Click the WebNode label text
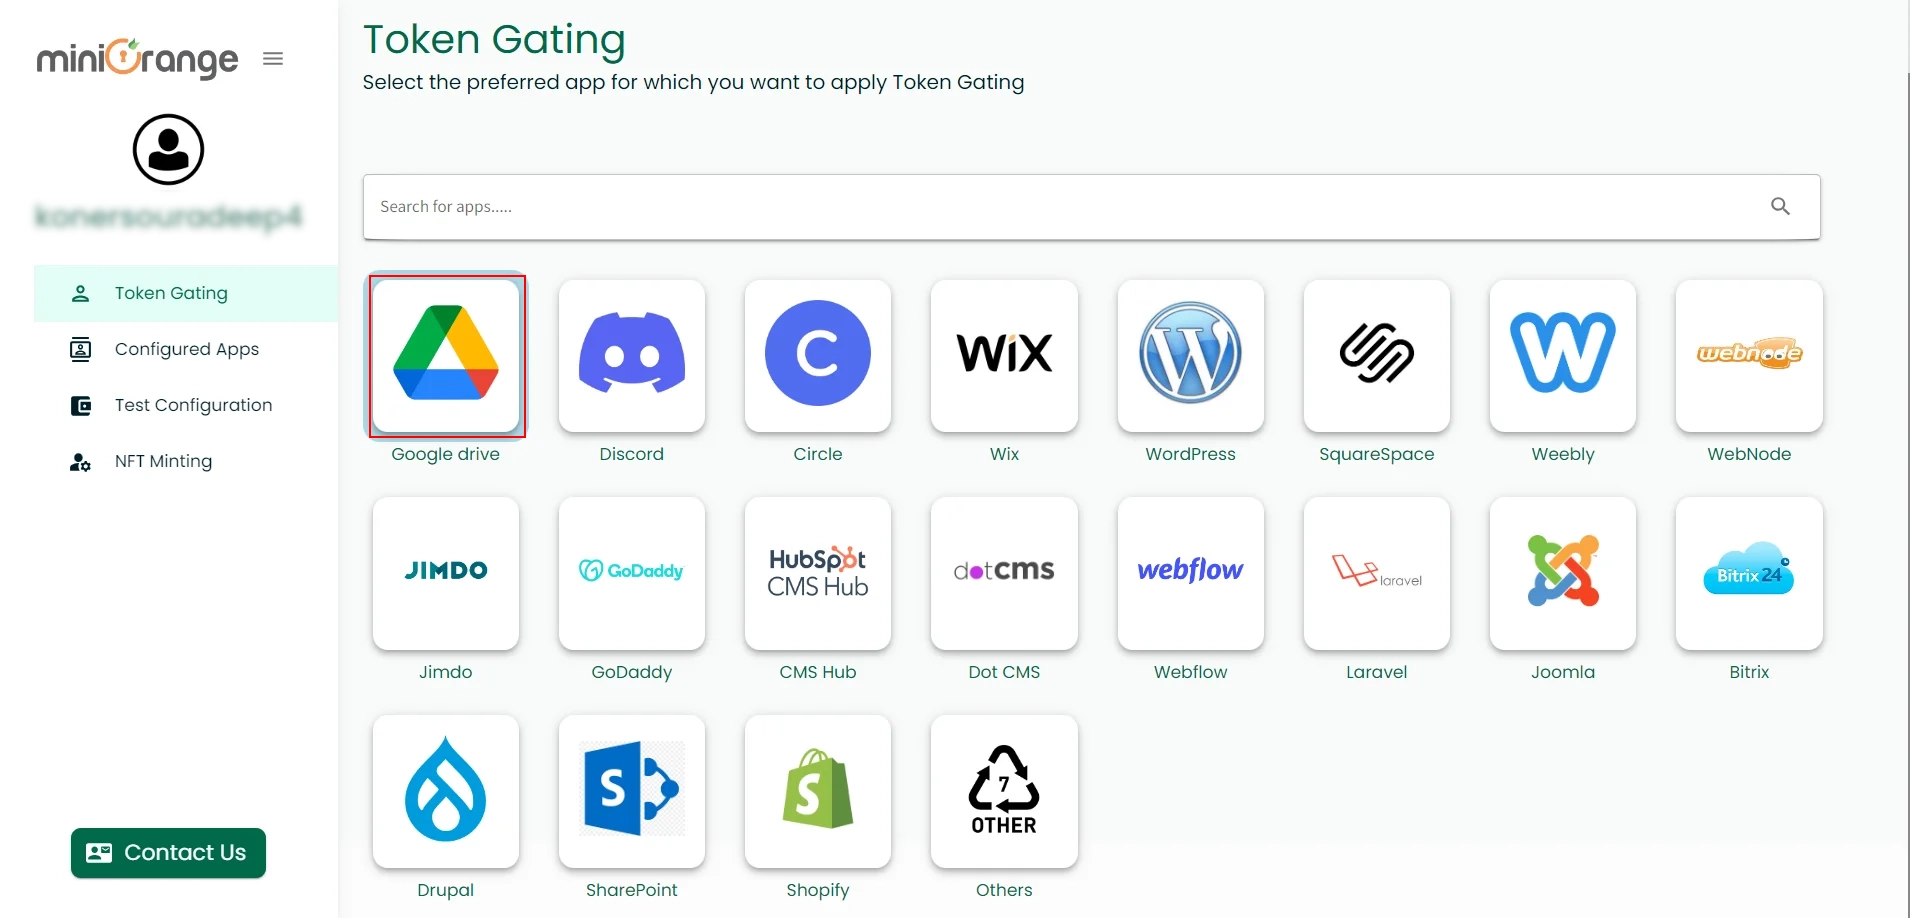The height and width of the screenshot is (918, 1910). [1749, 454]
